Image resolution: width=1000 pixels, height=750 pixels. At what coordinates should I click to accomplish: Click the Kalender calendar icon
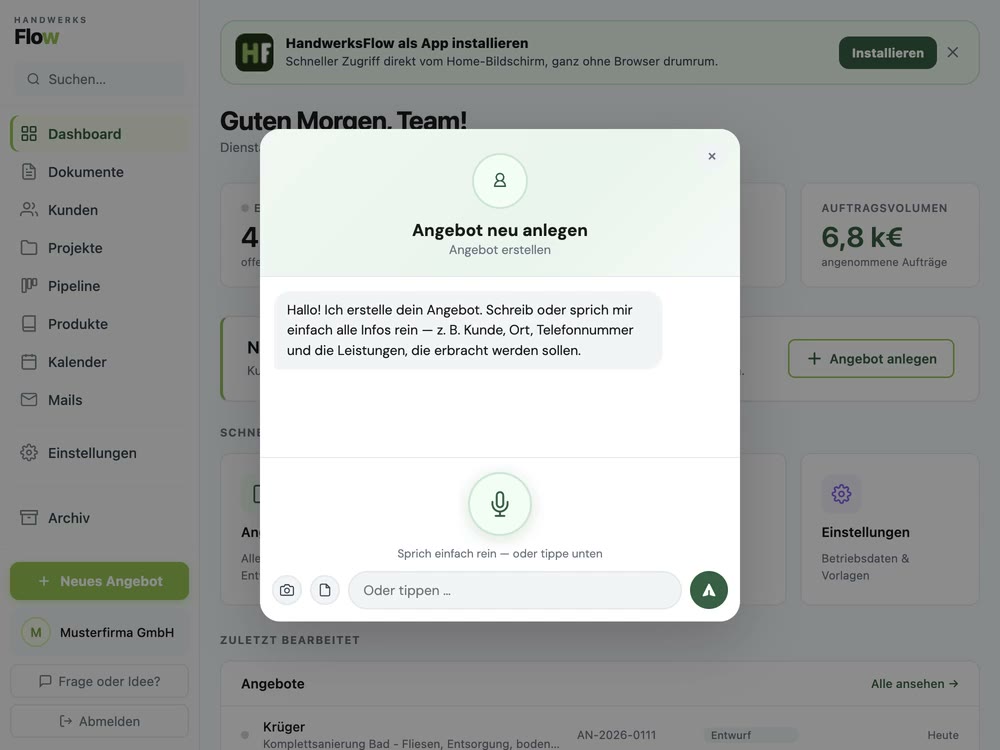(29, 362)
